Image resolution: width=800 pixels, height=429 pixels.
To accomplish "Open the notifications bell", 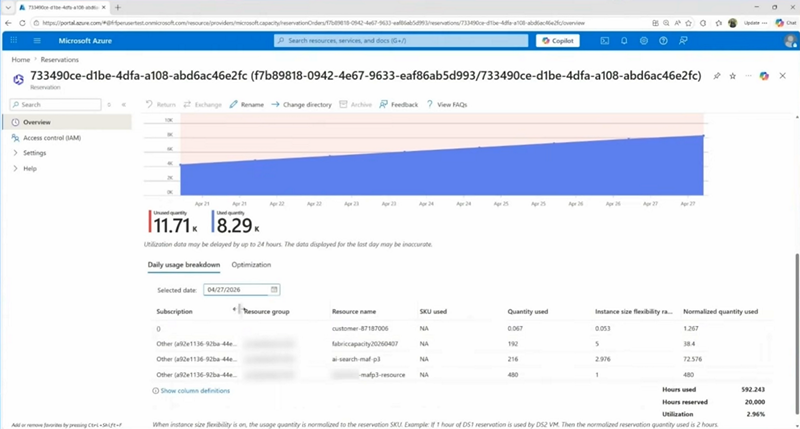I will coord(624,41).
